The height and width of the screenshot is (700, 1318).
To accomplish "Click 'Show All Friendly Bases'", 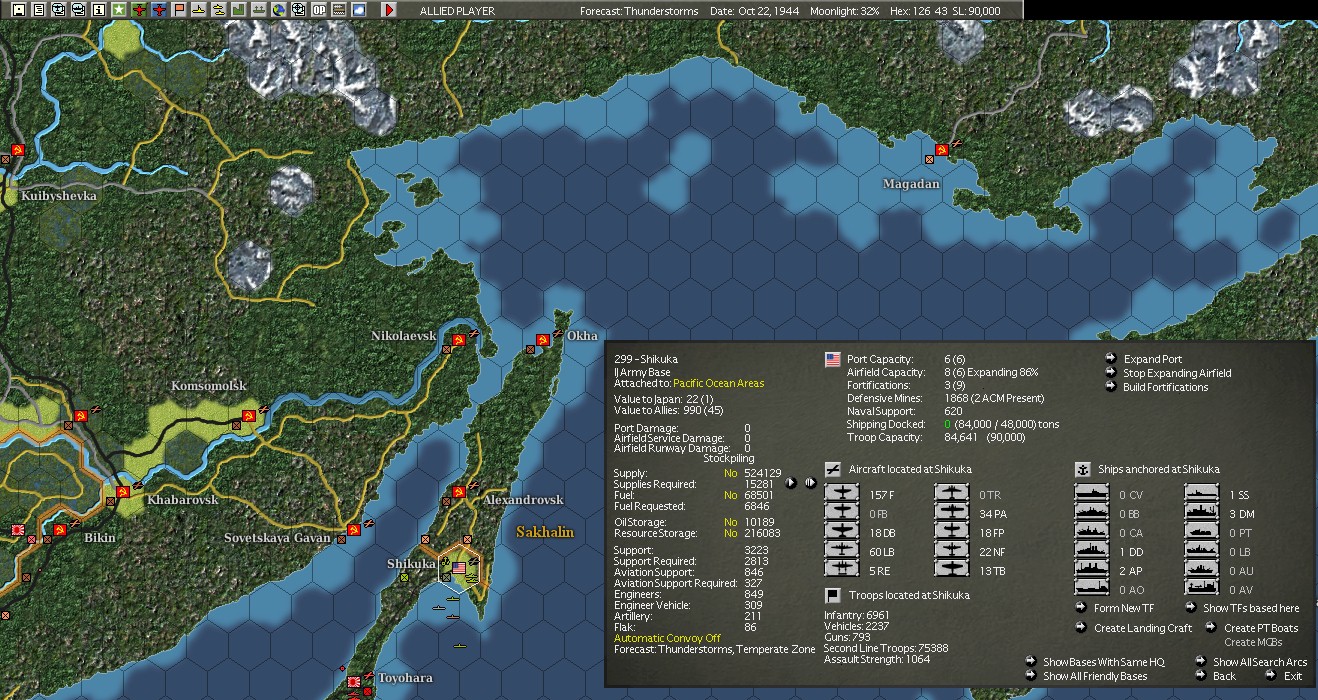I will pyautogui.click(x=1095, y=676).
